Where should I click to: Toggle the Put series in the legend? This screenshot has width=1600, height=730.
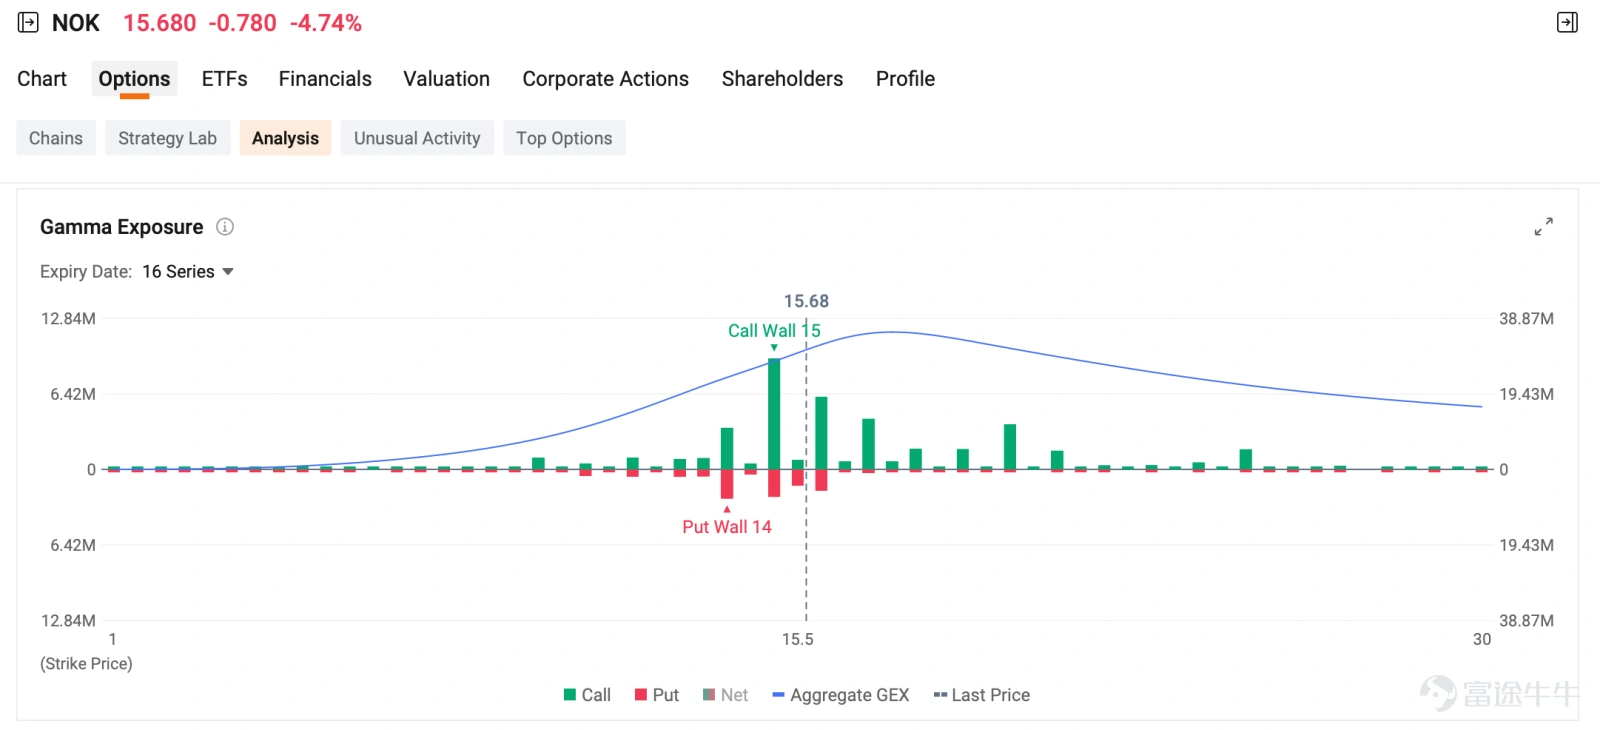657,695
